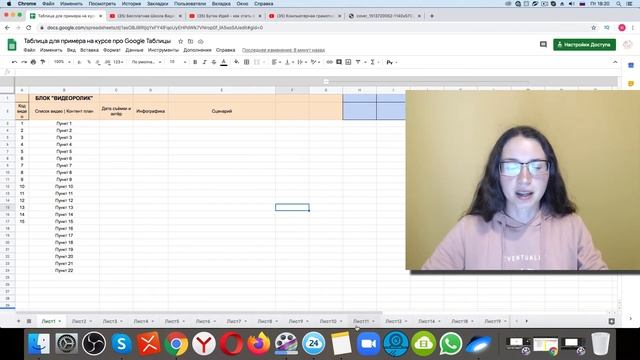Open OBS from the dock
This screenshot has height=360, width=640.
[x=94, y=344]
